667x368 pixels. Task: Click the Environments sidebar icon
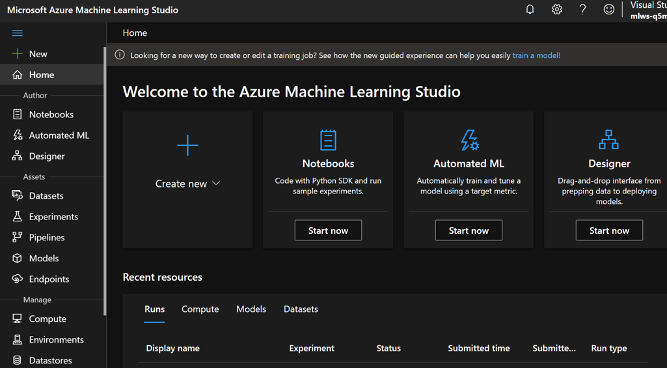click(17, 339)
